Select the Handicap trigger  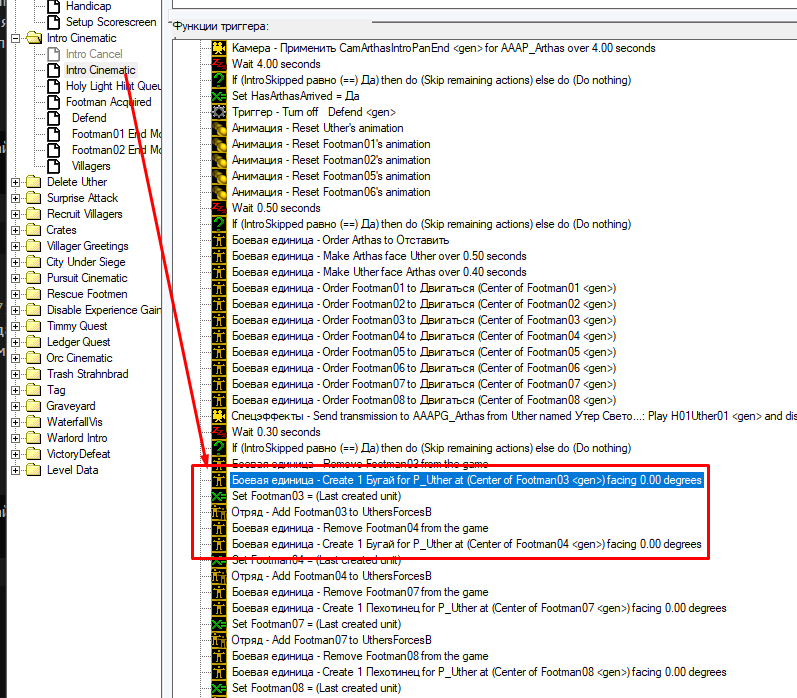pos(88,6)
